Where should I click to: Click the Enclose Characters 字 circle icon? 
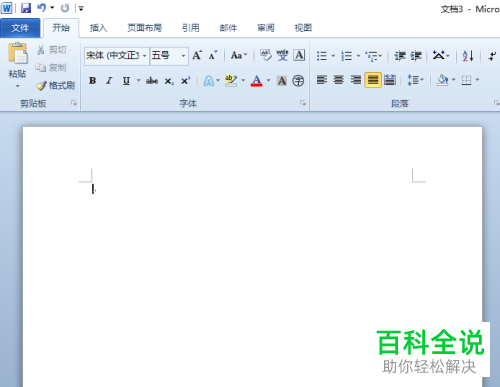tap(298, 81)
